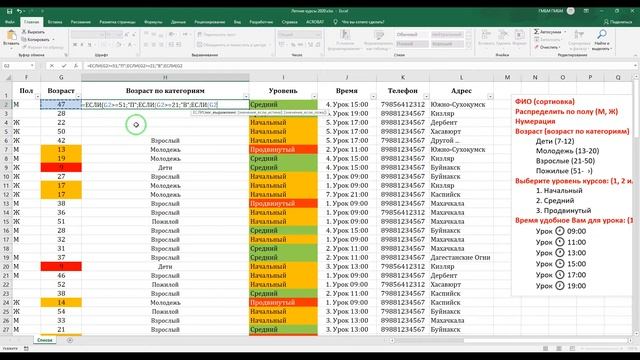Confirm the formula with the checkmark
The height and width of the screenshot is (360, 640).
(x=64, y=66)
